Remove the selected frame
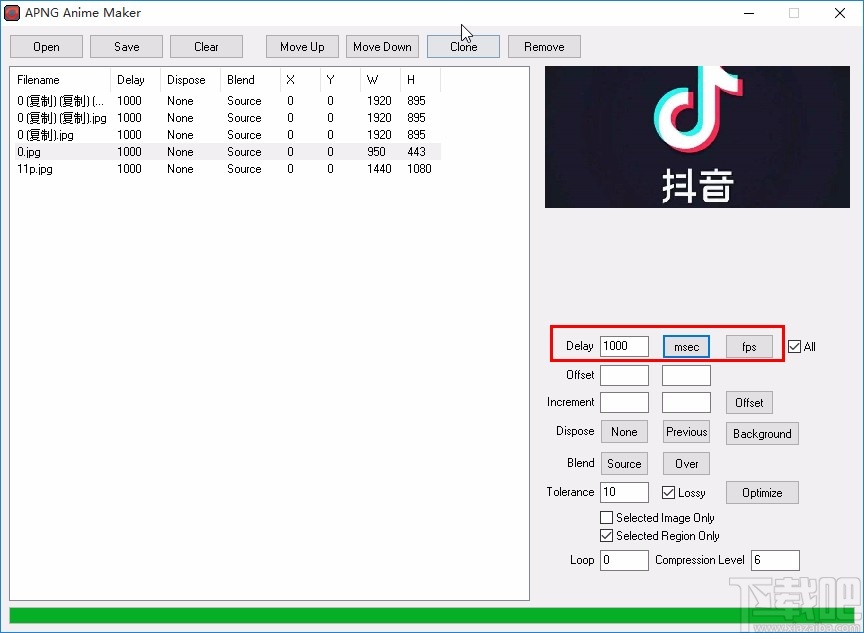 [544, 46]
